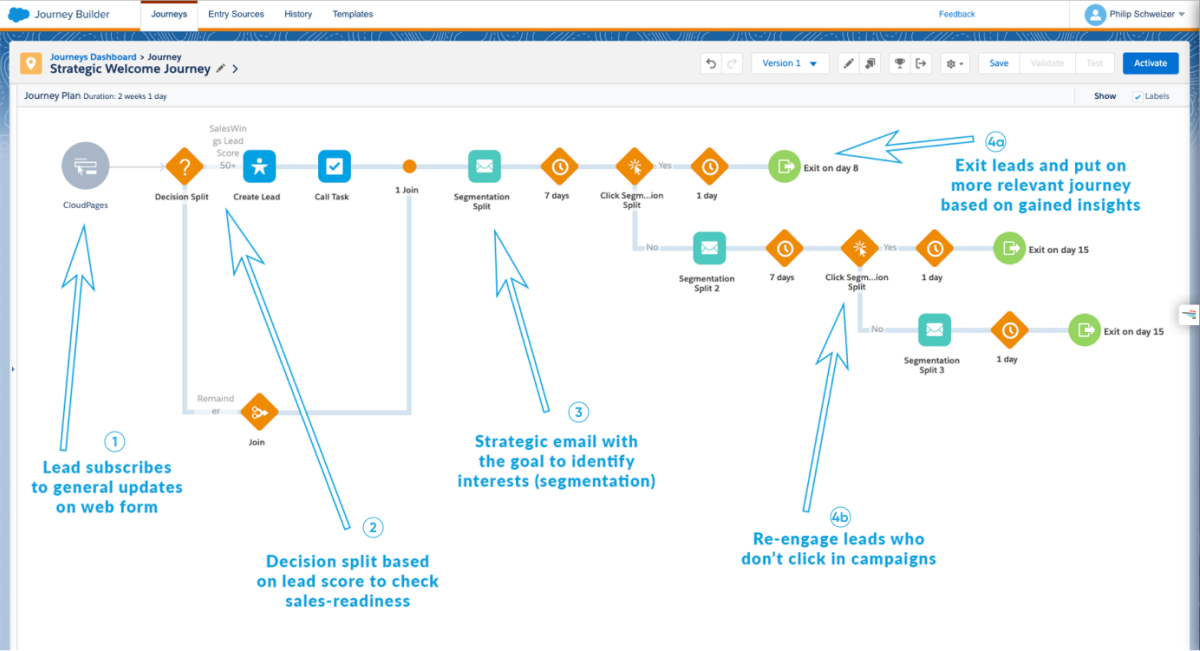Image resolution: width=1200 pixels, height=651 pixels.
Task: Open the Segmentation Split 3 email
Action: [x=933, y=329]
